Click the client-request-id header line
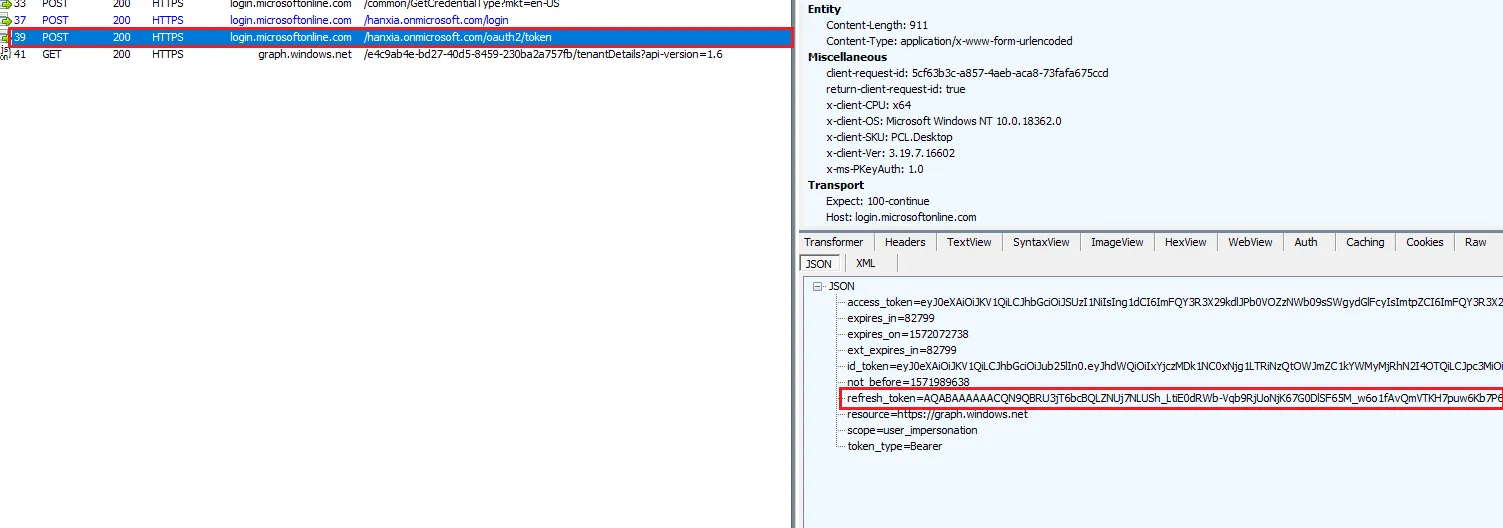 pos(967,73)
